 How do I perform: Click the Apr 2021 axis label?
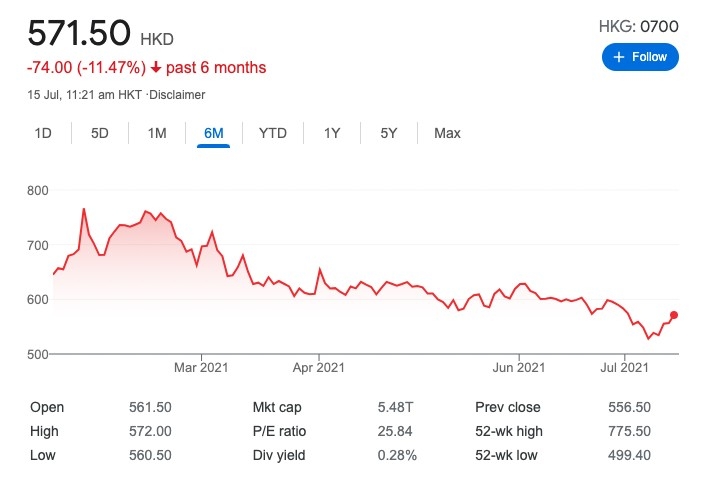point(319,367)
